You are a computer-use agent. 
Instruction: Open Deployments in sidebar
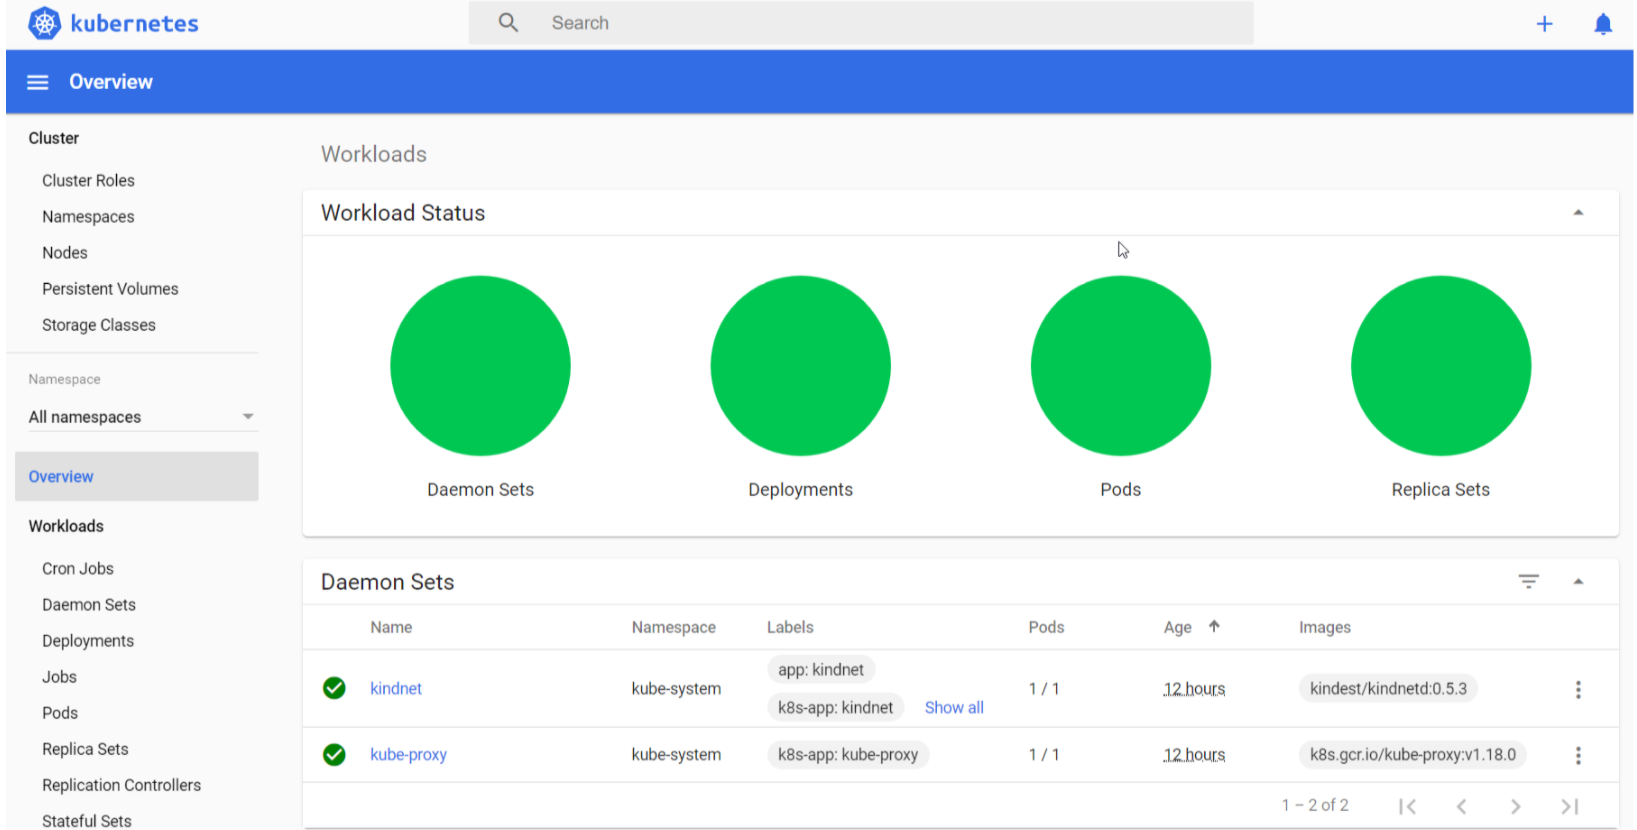[x=88, y=641]
